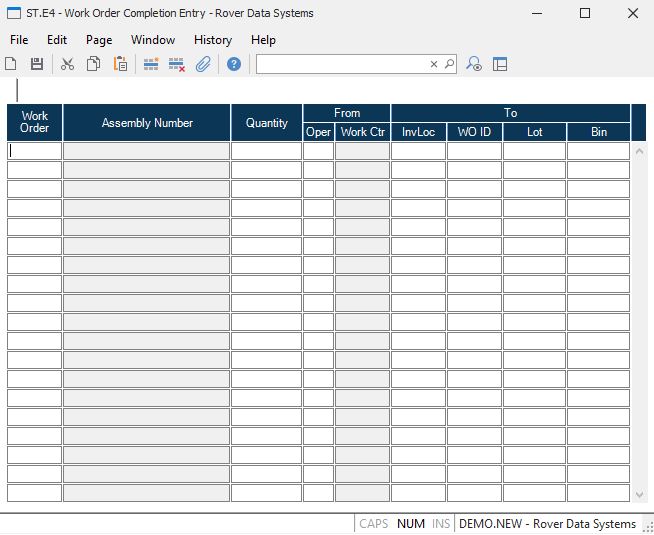
Task: Click the Insert row icon
Action: (x=151, y=64)
